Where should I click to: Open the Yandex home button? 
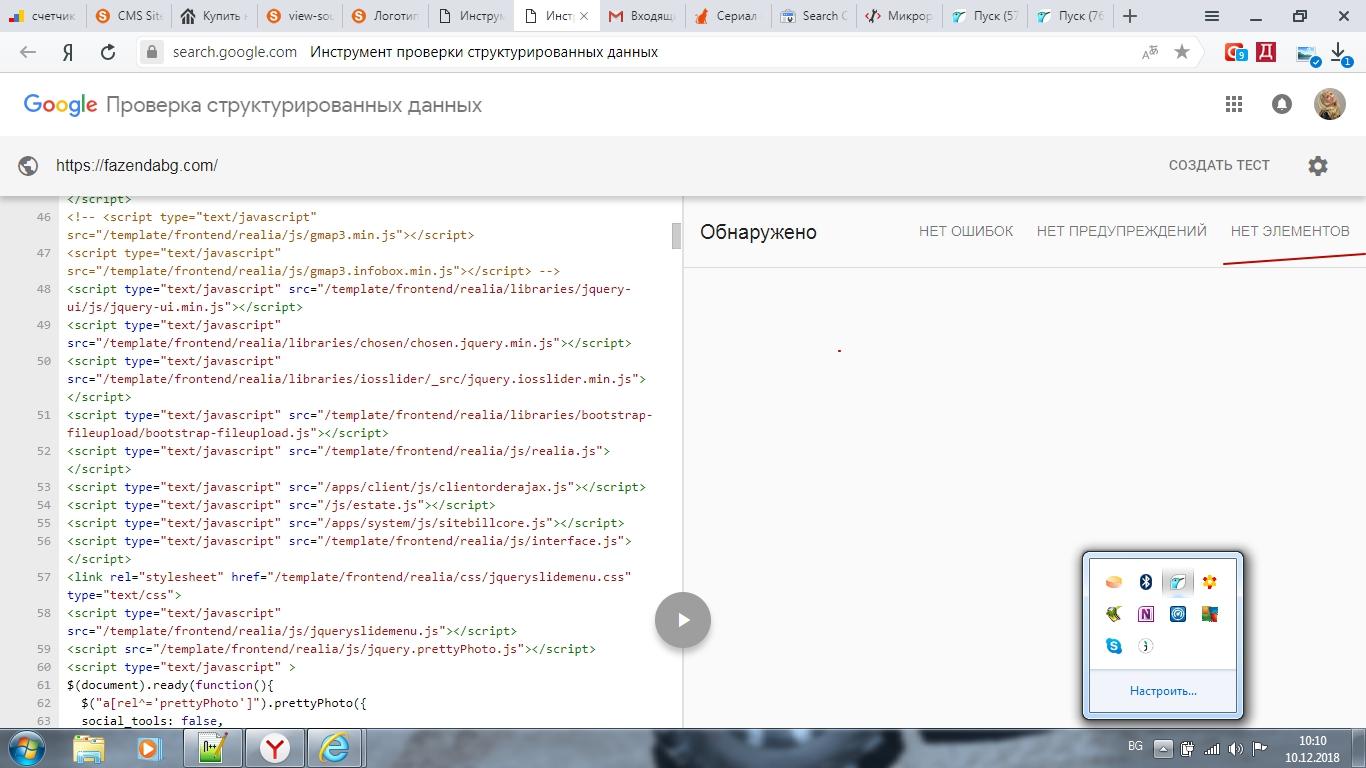click(68, 52)
